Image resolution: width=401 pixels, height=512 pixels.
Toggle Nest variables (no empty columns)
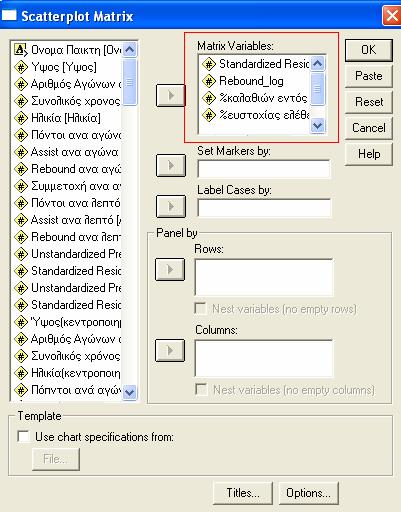point(201,390)
